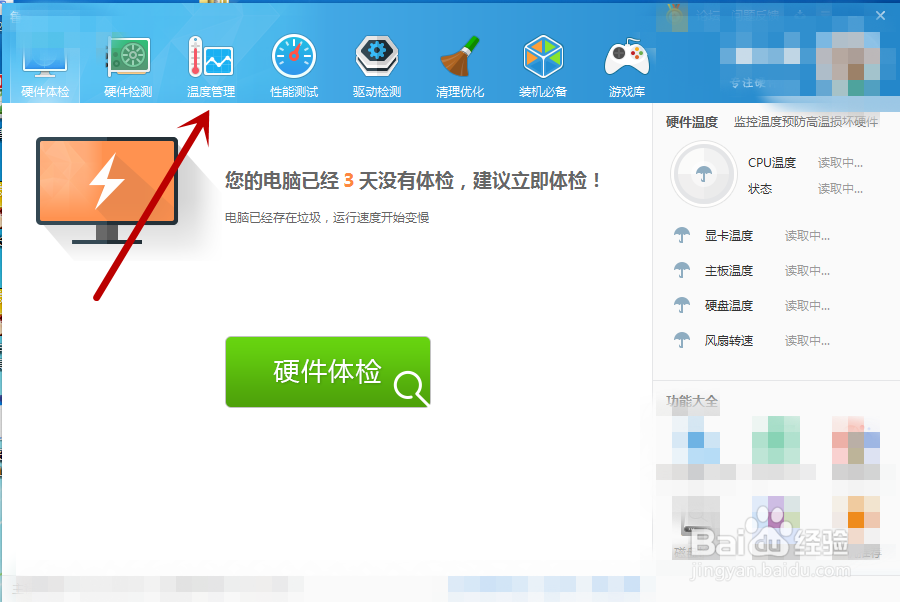Open the 温度管理 thermometer tab
The image size is (900, 602).
click(211, 66)
